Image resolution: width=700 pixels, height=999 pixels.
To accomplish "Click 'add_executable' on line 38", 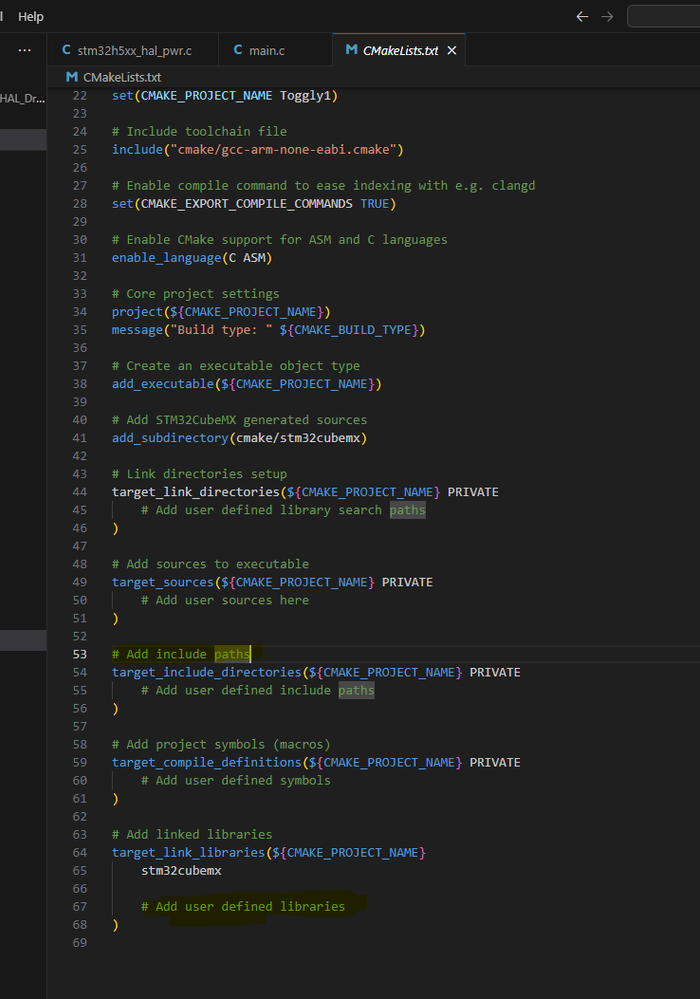I will point(163,384).
